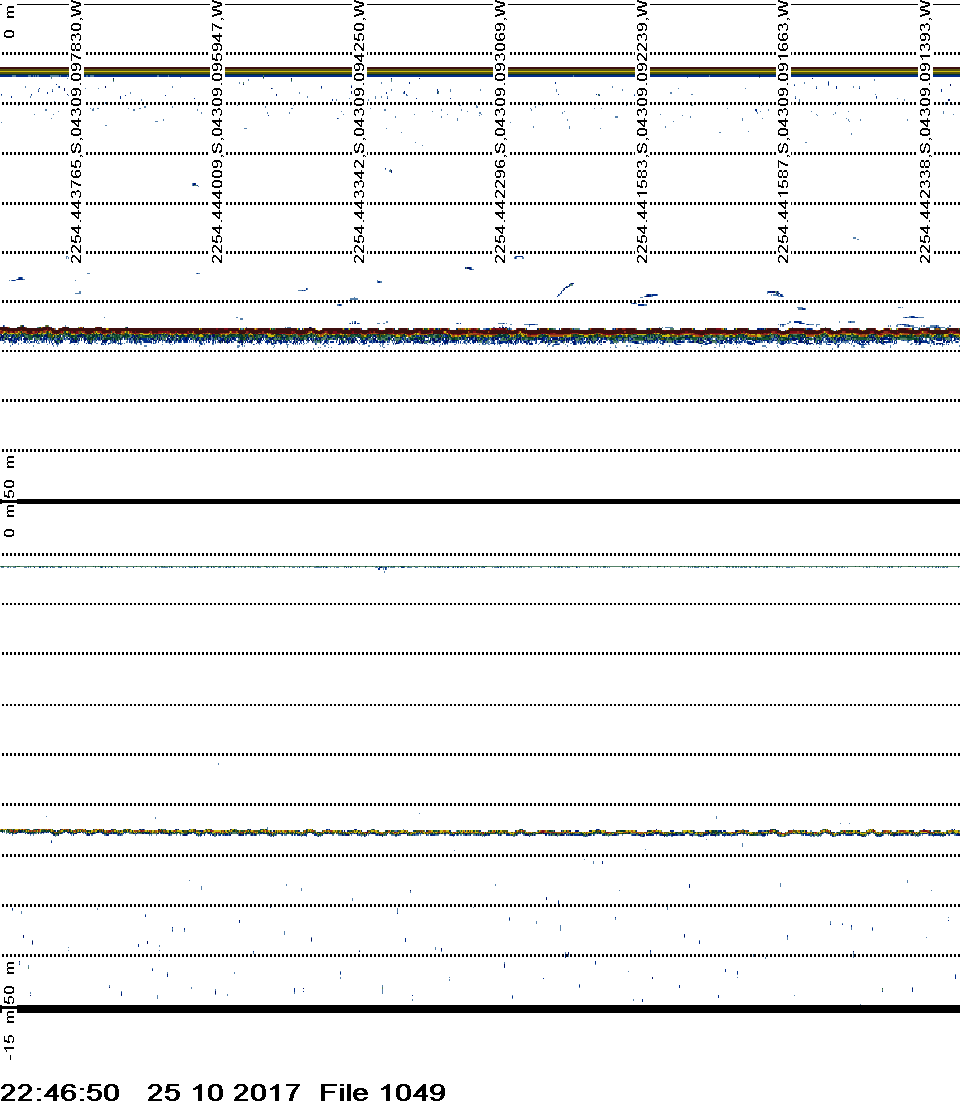This screenshot has height=1108, width=960.
Task: Click the 22:46:50 timestamp text
Action: pyautogui.click(x=60, y=1092)
